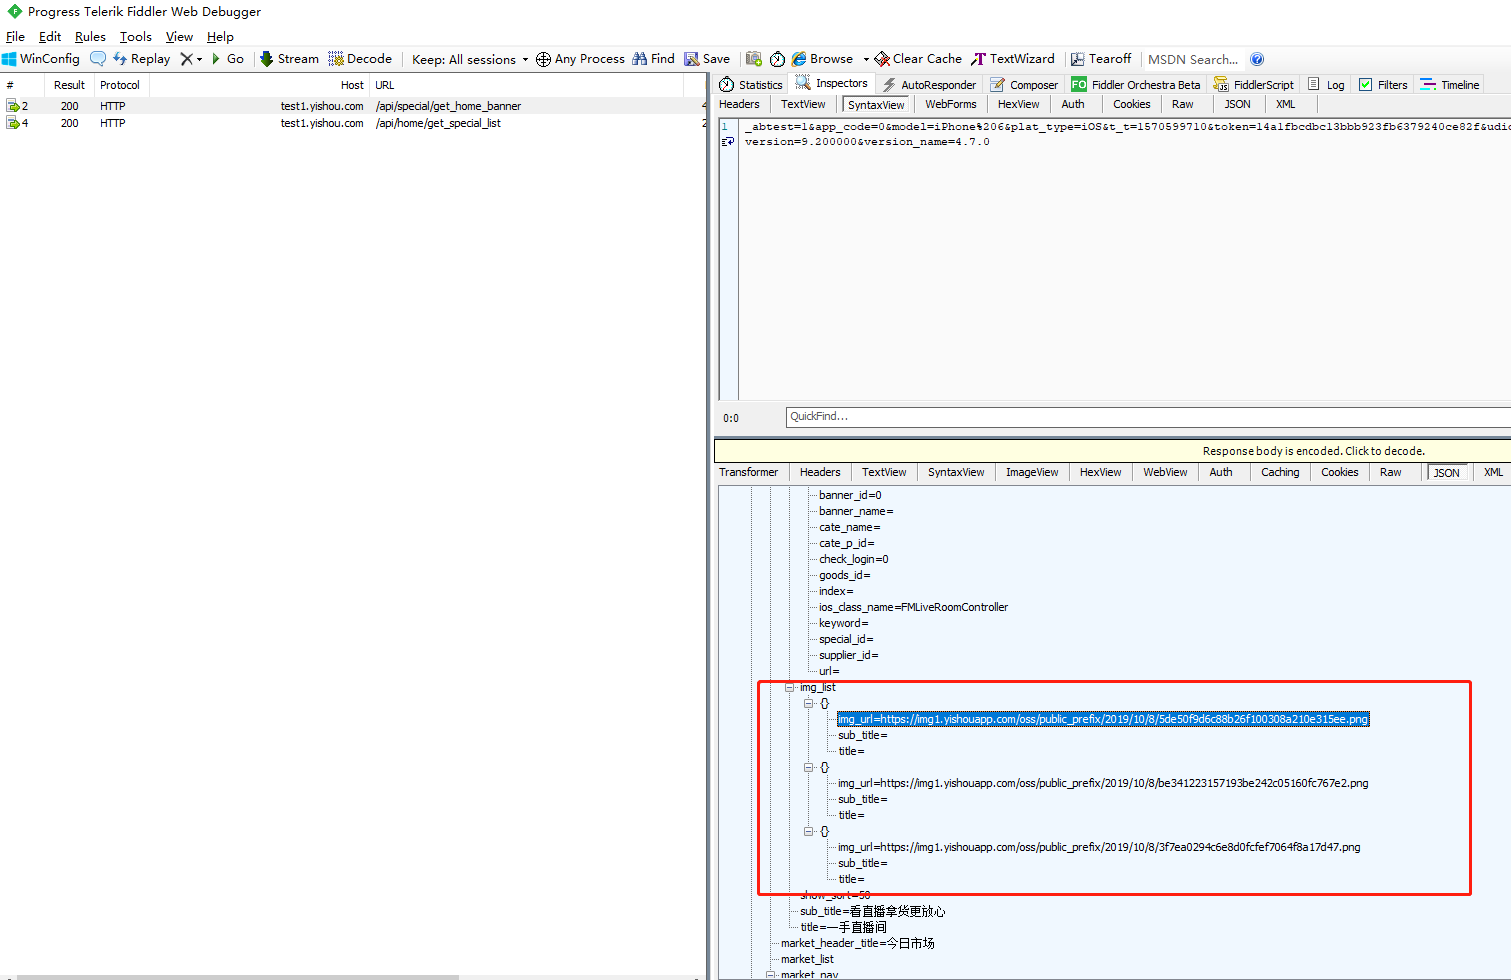Viewport: 1511px width, 980px height.
Task: Tearoff the toolbar into new window
Action: (x=1101, y=59)
